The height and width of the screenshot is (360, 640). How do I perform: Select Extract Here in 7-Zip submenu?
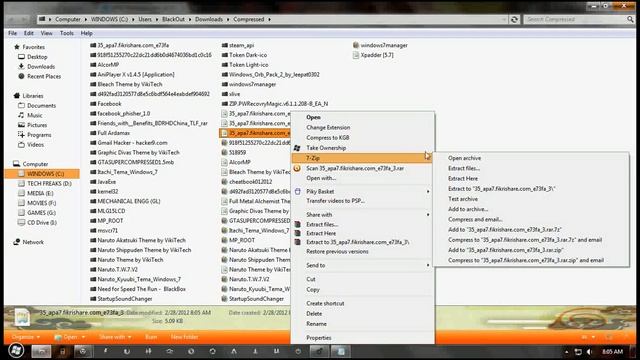463,178
